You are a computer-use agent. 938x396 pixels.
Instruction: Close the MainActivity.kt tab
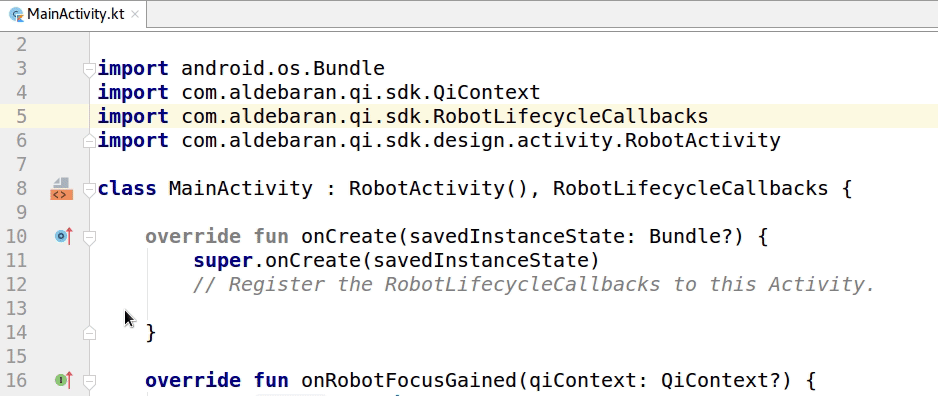point(135,14)
